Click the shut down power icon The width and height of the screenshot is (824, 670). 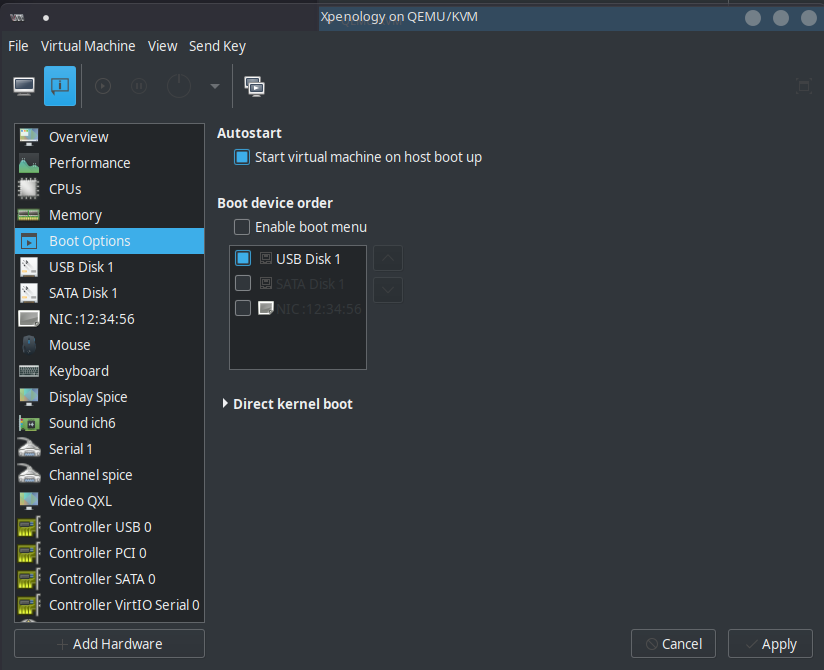179,86
